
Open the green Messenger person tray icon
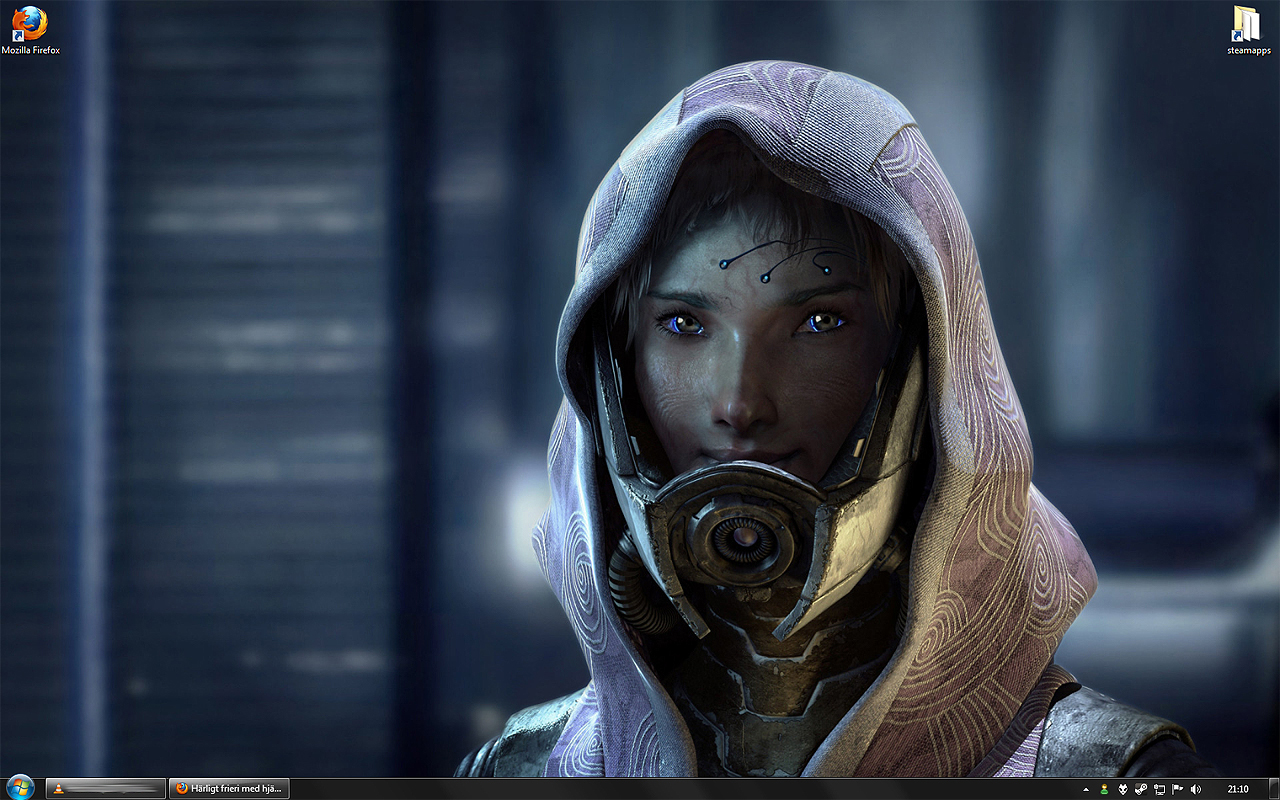[1104, 789]
